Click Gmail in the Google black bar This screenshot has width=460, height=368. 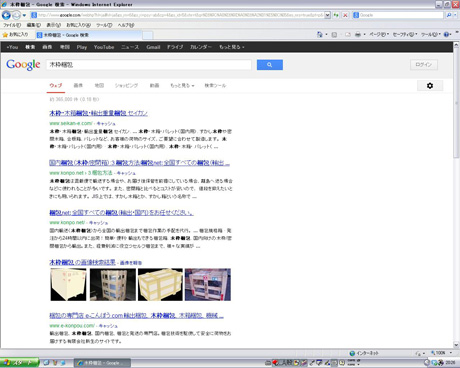coord(153,47)
